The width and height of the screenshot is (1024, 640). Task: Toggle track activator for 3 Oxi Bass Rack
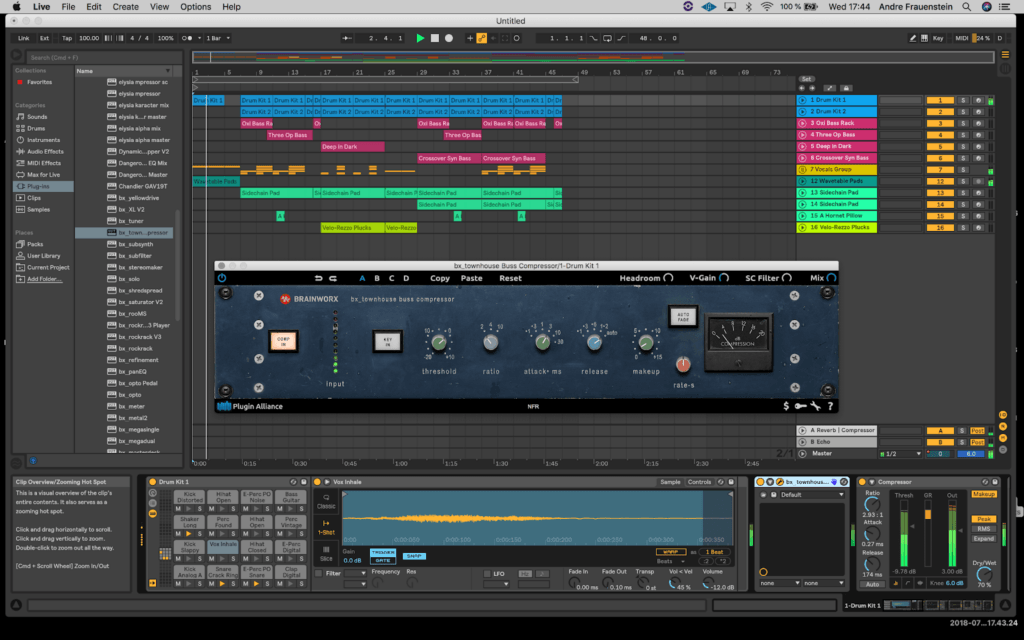940,123
